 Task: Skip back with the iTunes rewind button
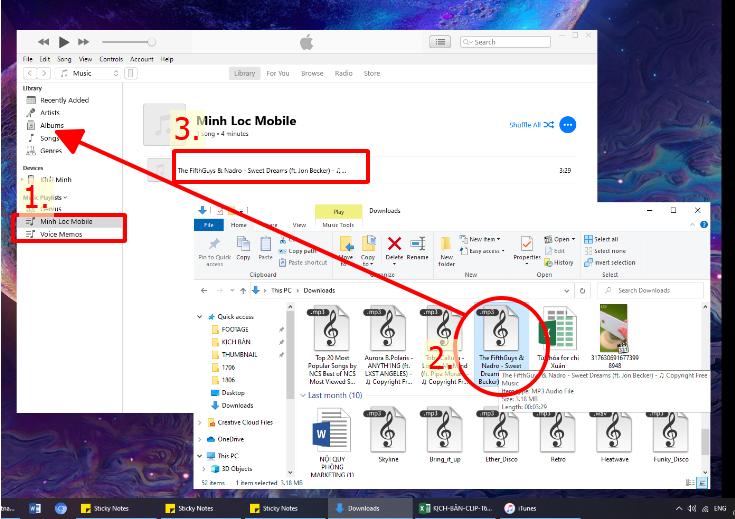[x=44, y=42]
